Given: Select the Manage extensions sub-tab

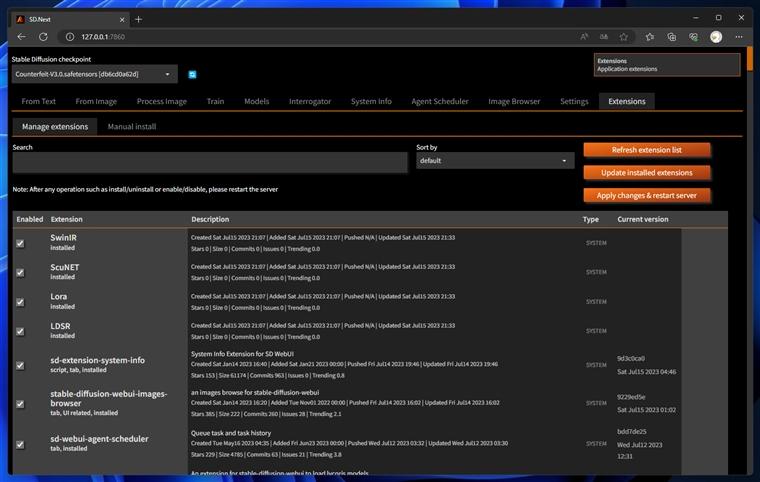Looking at the screenshot, I should [55, 127].
